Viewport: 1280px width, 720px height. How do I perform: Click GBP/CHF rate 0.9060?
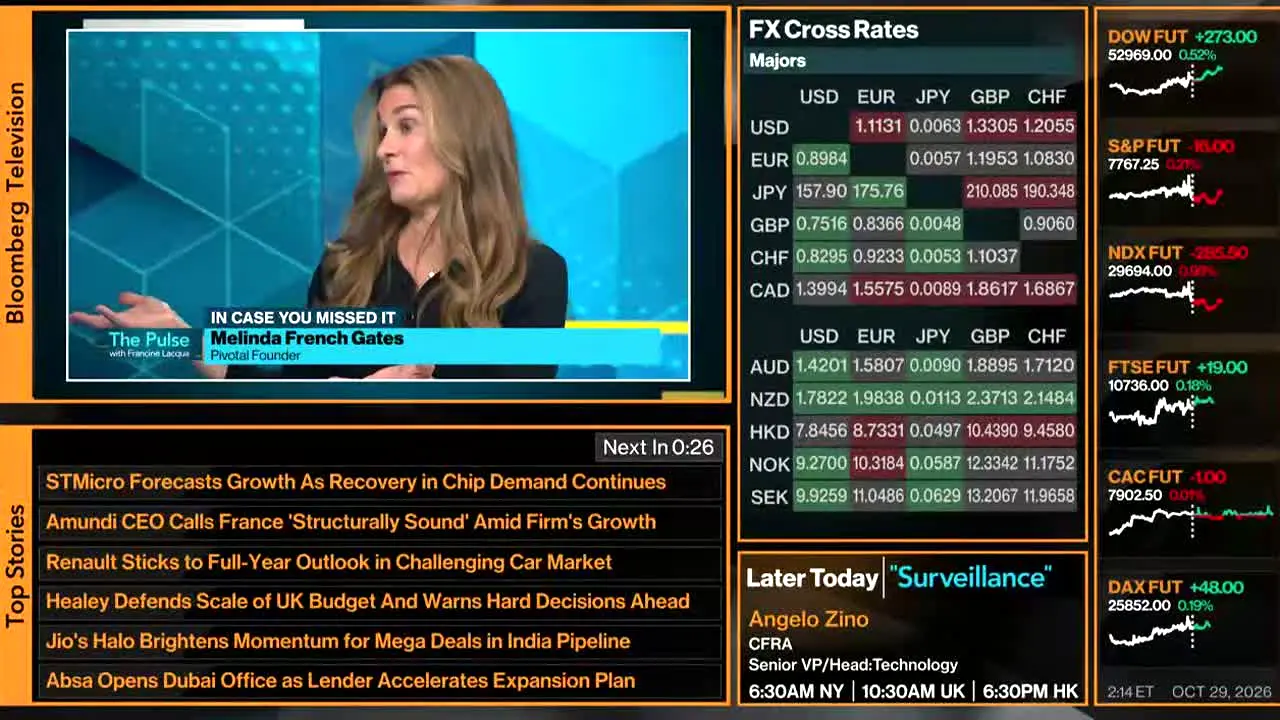tap(1048, 224)
